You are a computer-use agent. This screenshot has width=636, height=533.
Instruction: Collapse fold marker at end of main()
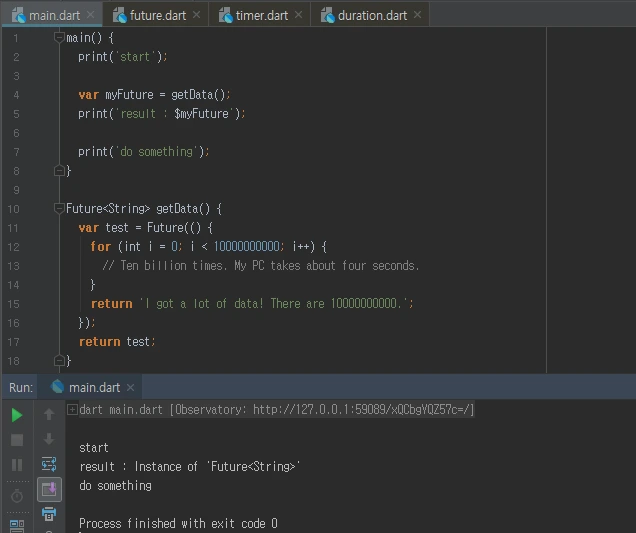[x=59, y=171]
